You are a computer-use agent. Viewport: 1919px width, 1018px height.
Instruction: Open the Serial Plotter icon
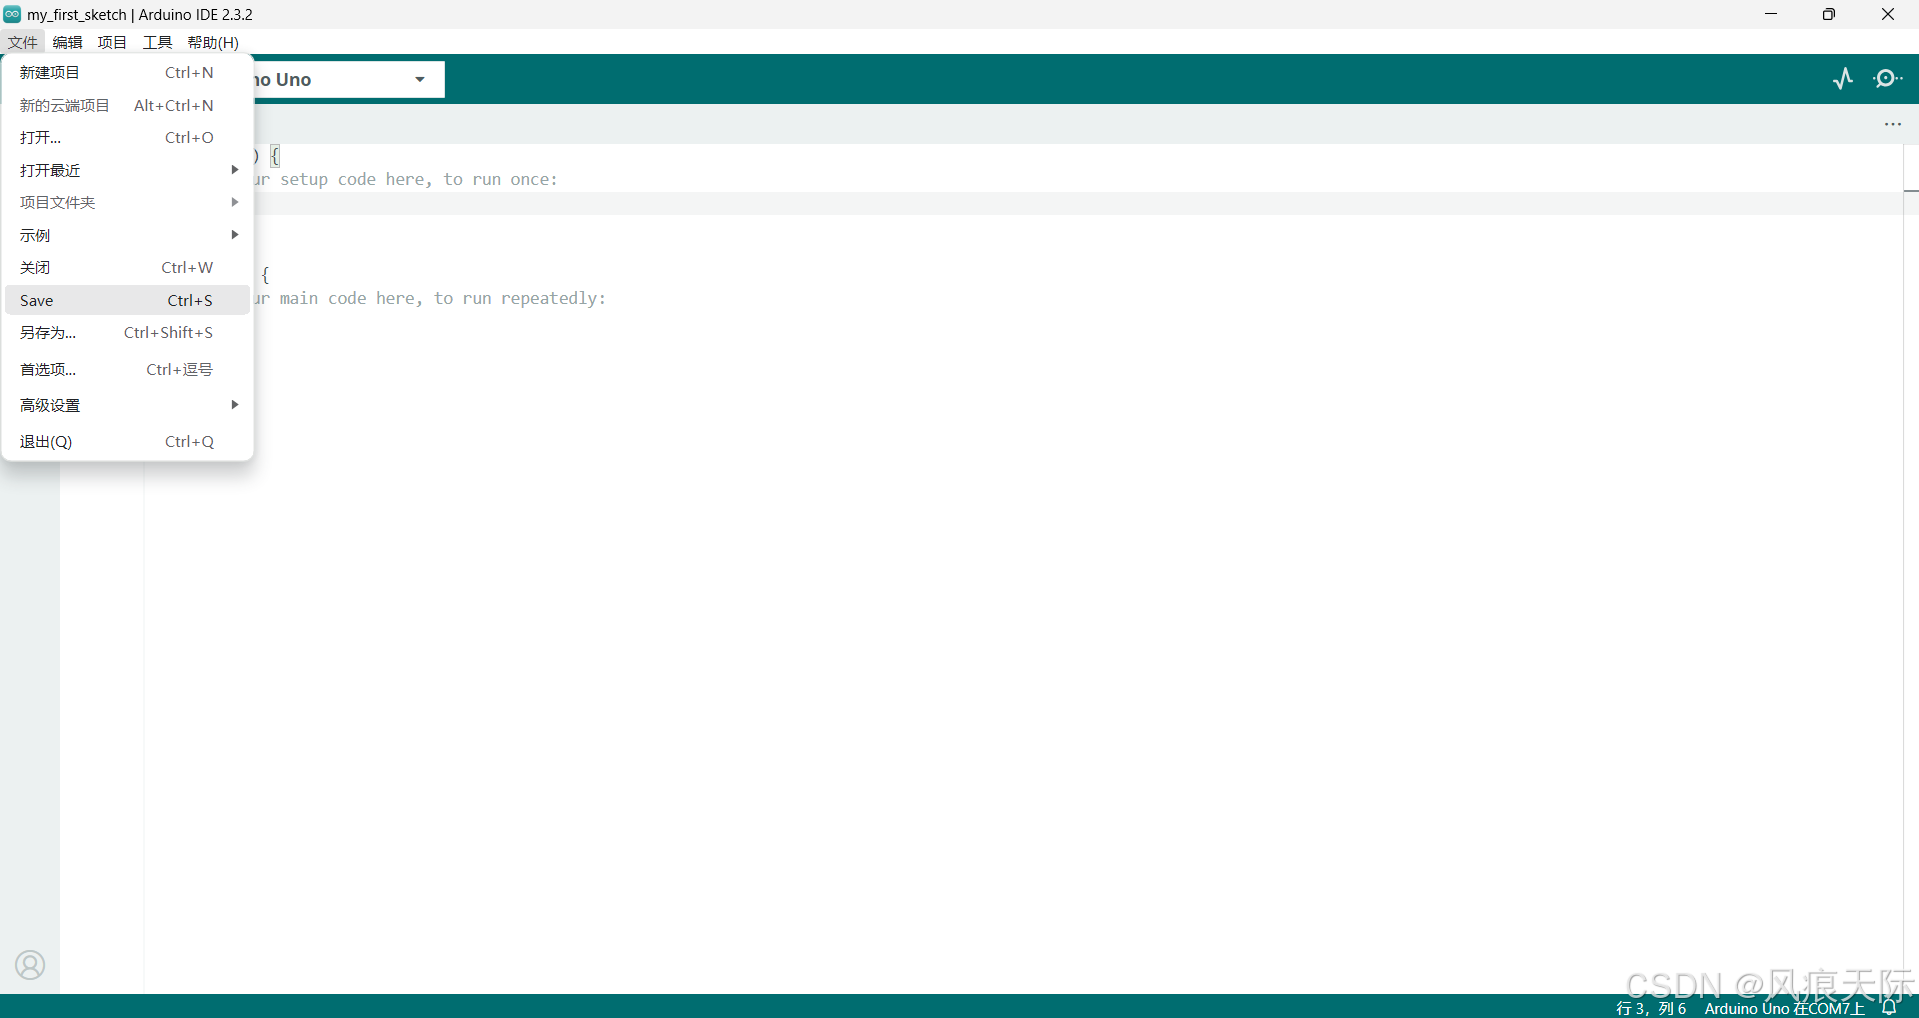[1843, 79]
